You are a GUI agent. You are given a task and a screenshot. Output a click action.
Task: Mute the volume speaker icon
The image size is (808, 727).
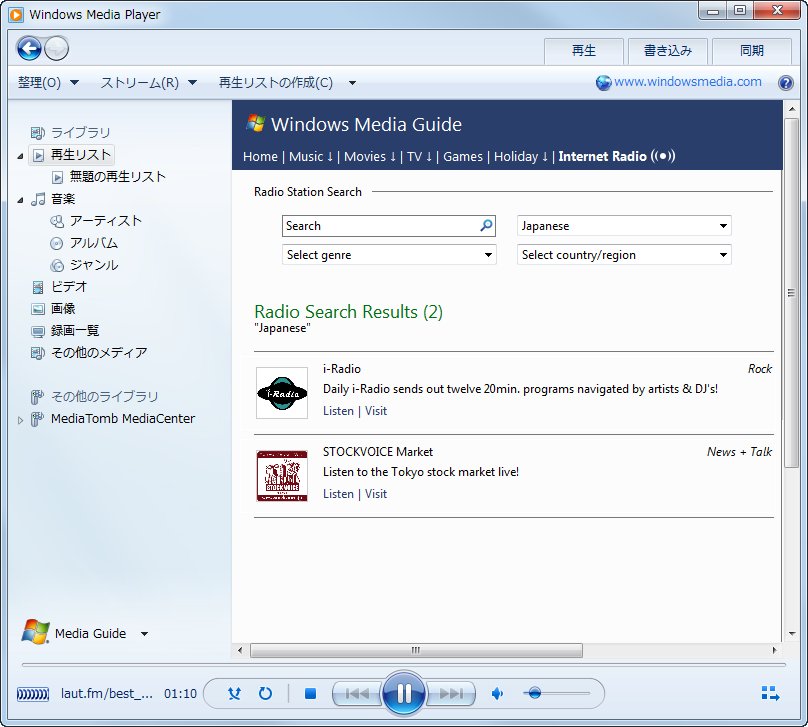coord(497,694)
